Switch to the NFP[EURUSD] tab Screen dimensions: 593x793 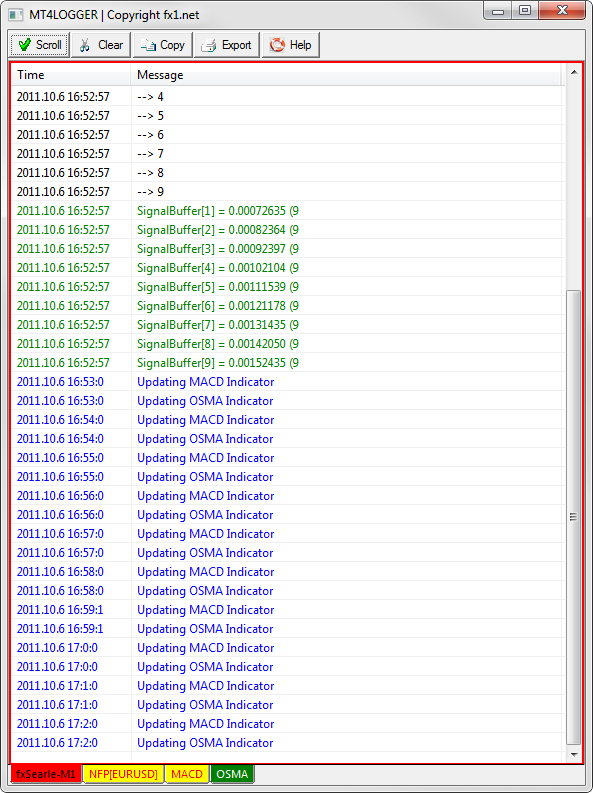[123, 774]
